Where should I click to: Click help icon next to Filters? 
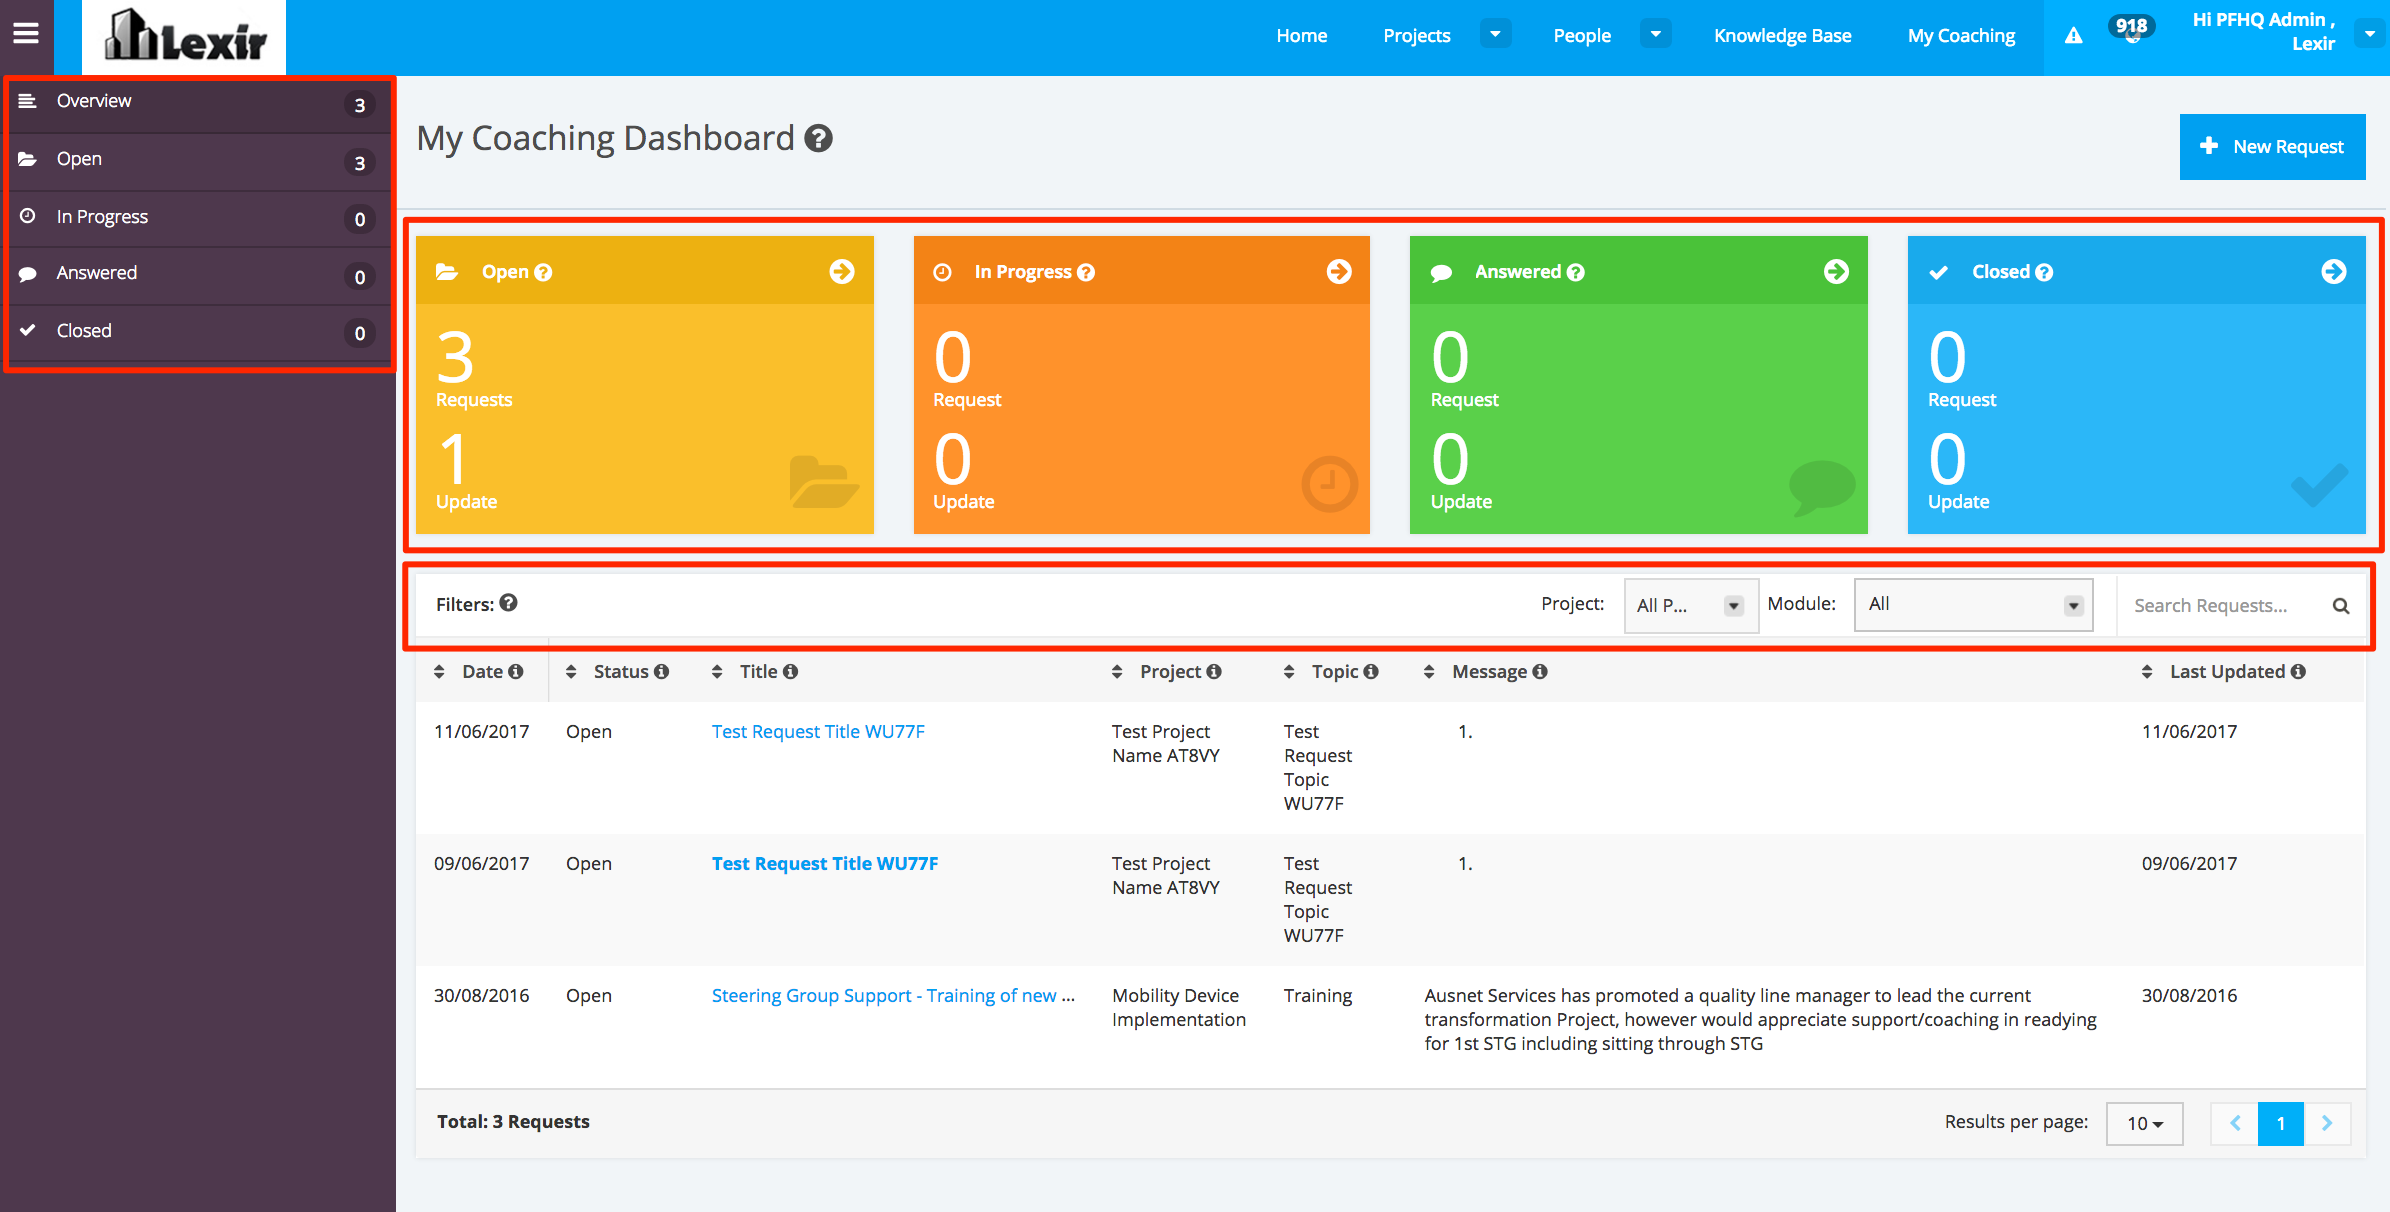pyautogui.click(x=509, y=603)
